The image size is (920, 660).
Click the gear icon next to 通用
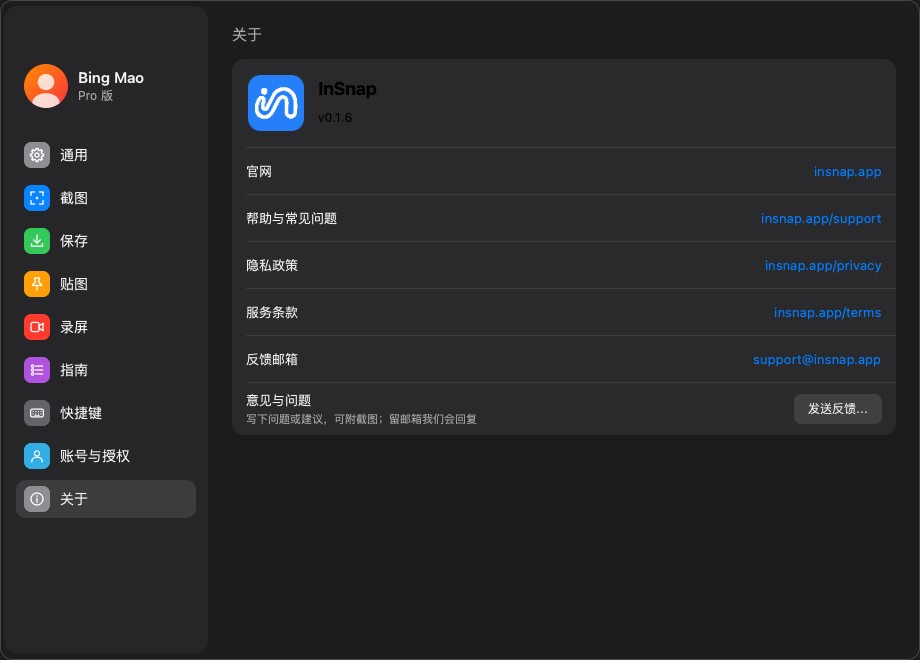[x=37, y=155]
